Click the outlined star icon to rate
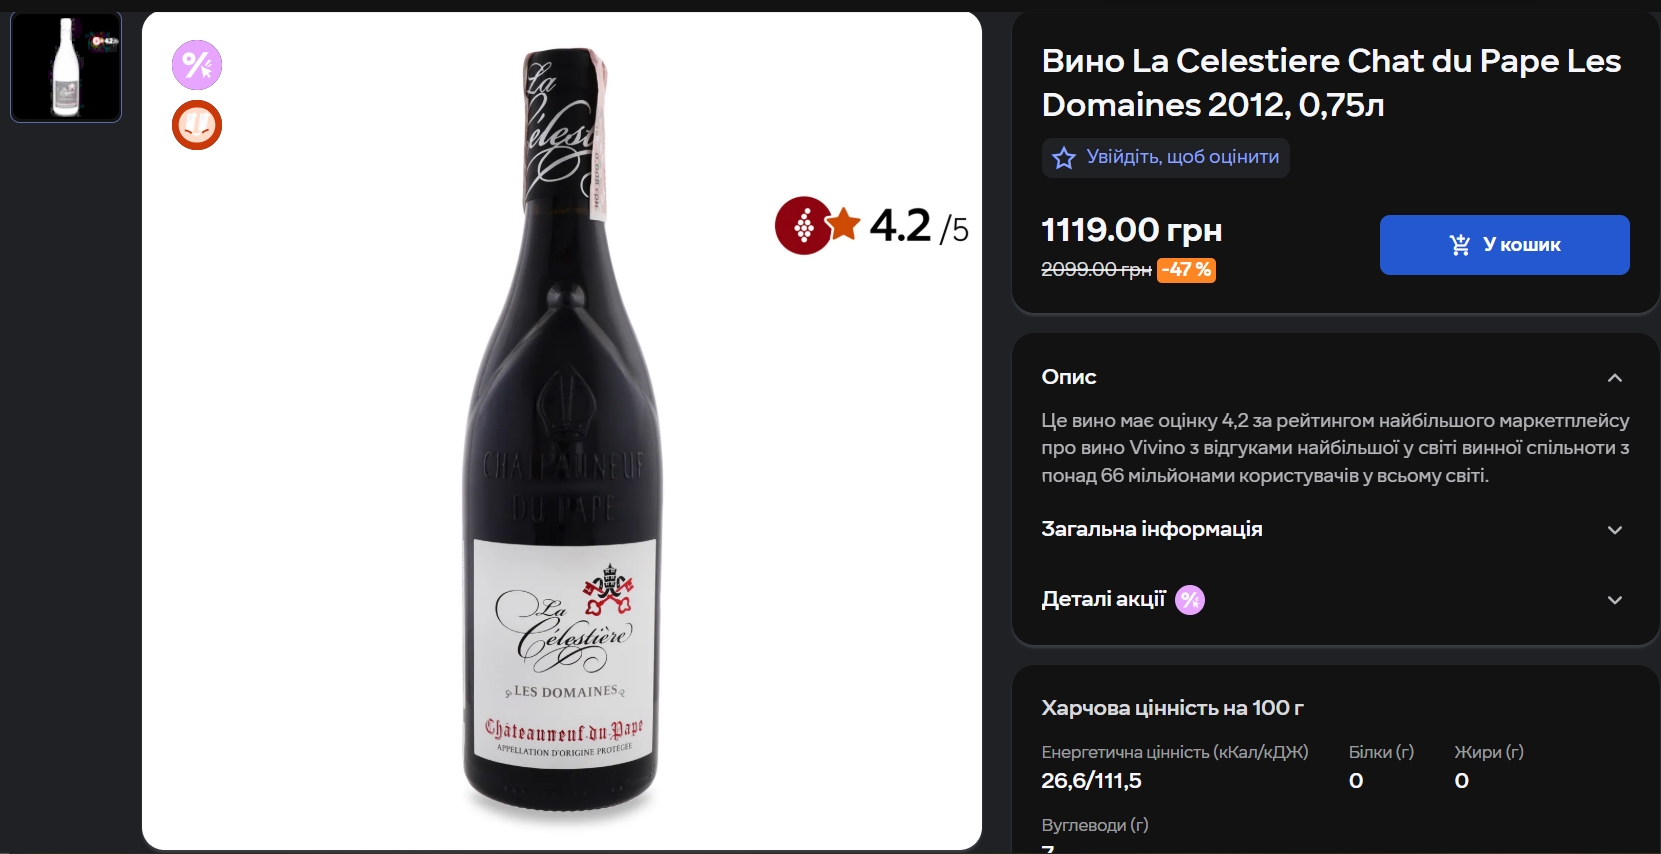 (x=1064, y=158)
